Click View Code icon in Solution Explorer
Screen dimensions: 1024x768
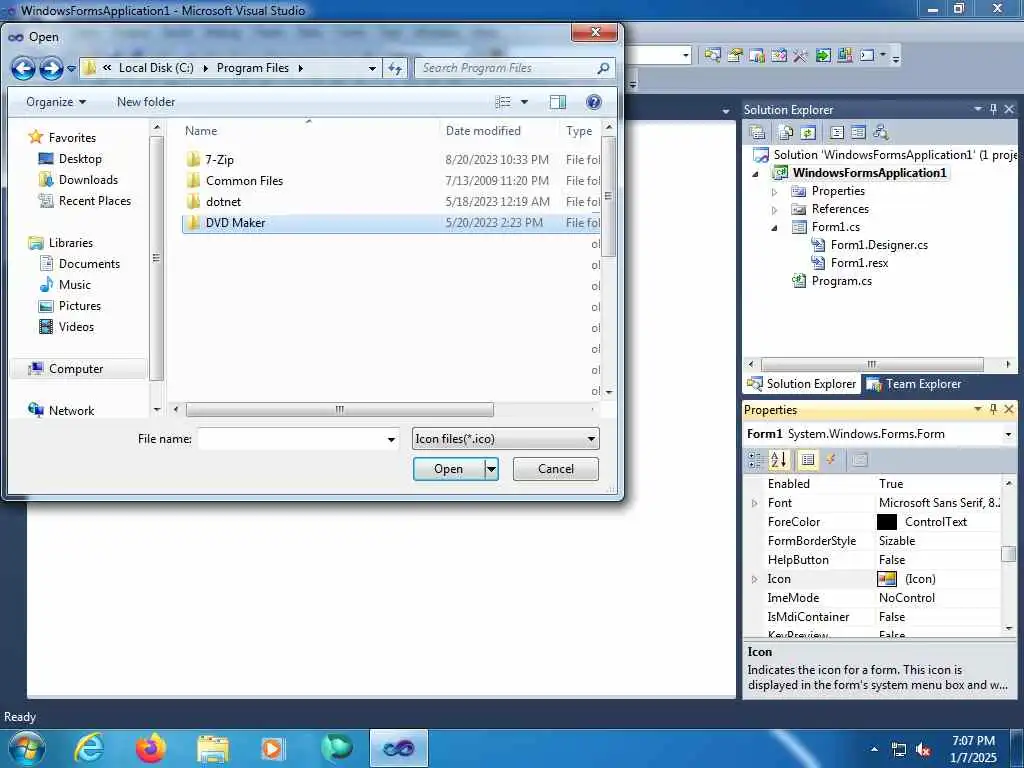(837, 133)
